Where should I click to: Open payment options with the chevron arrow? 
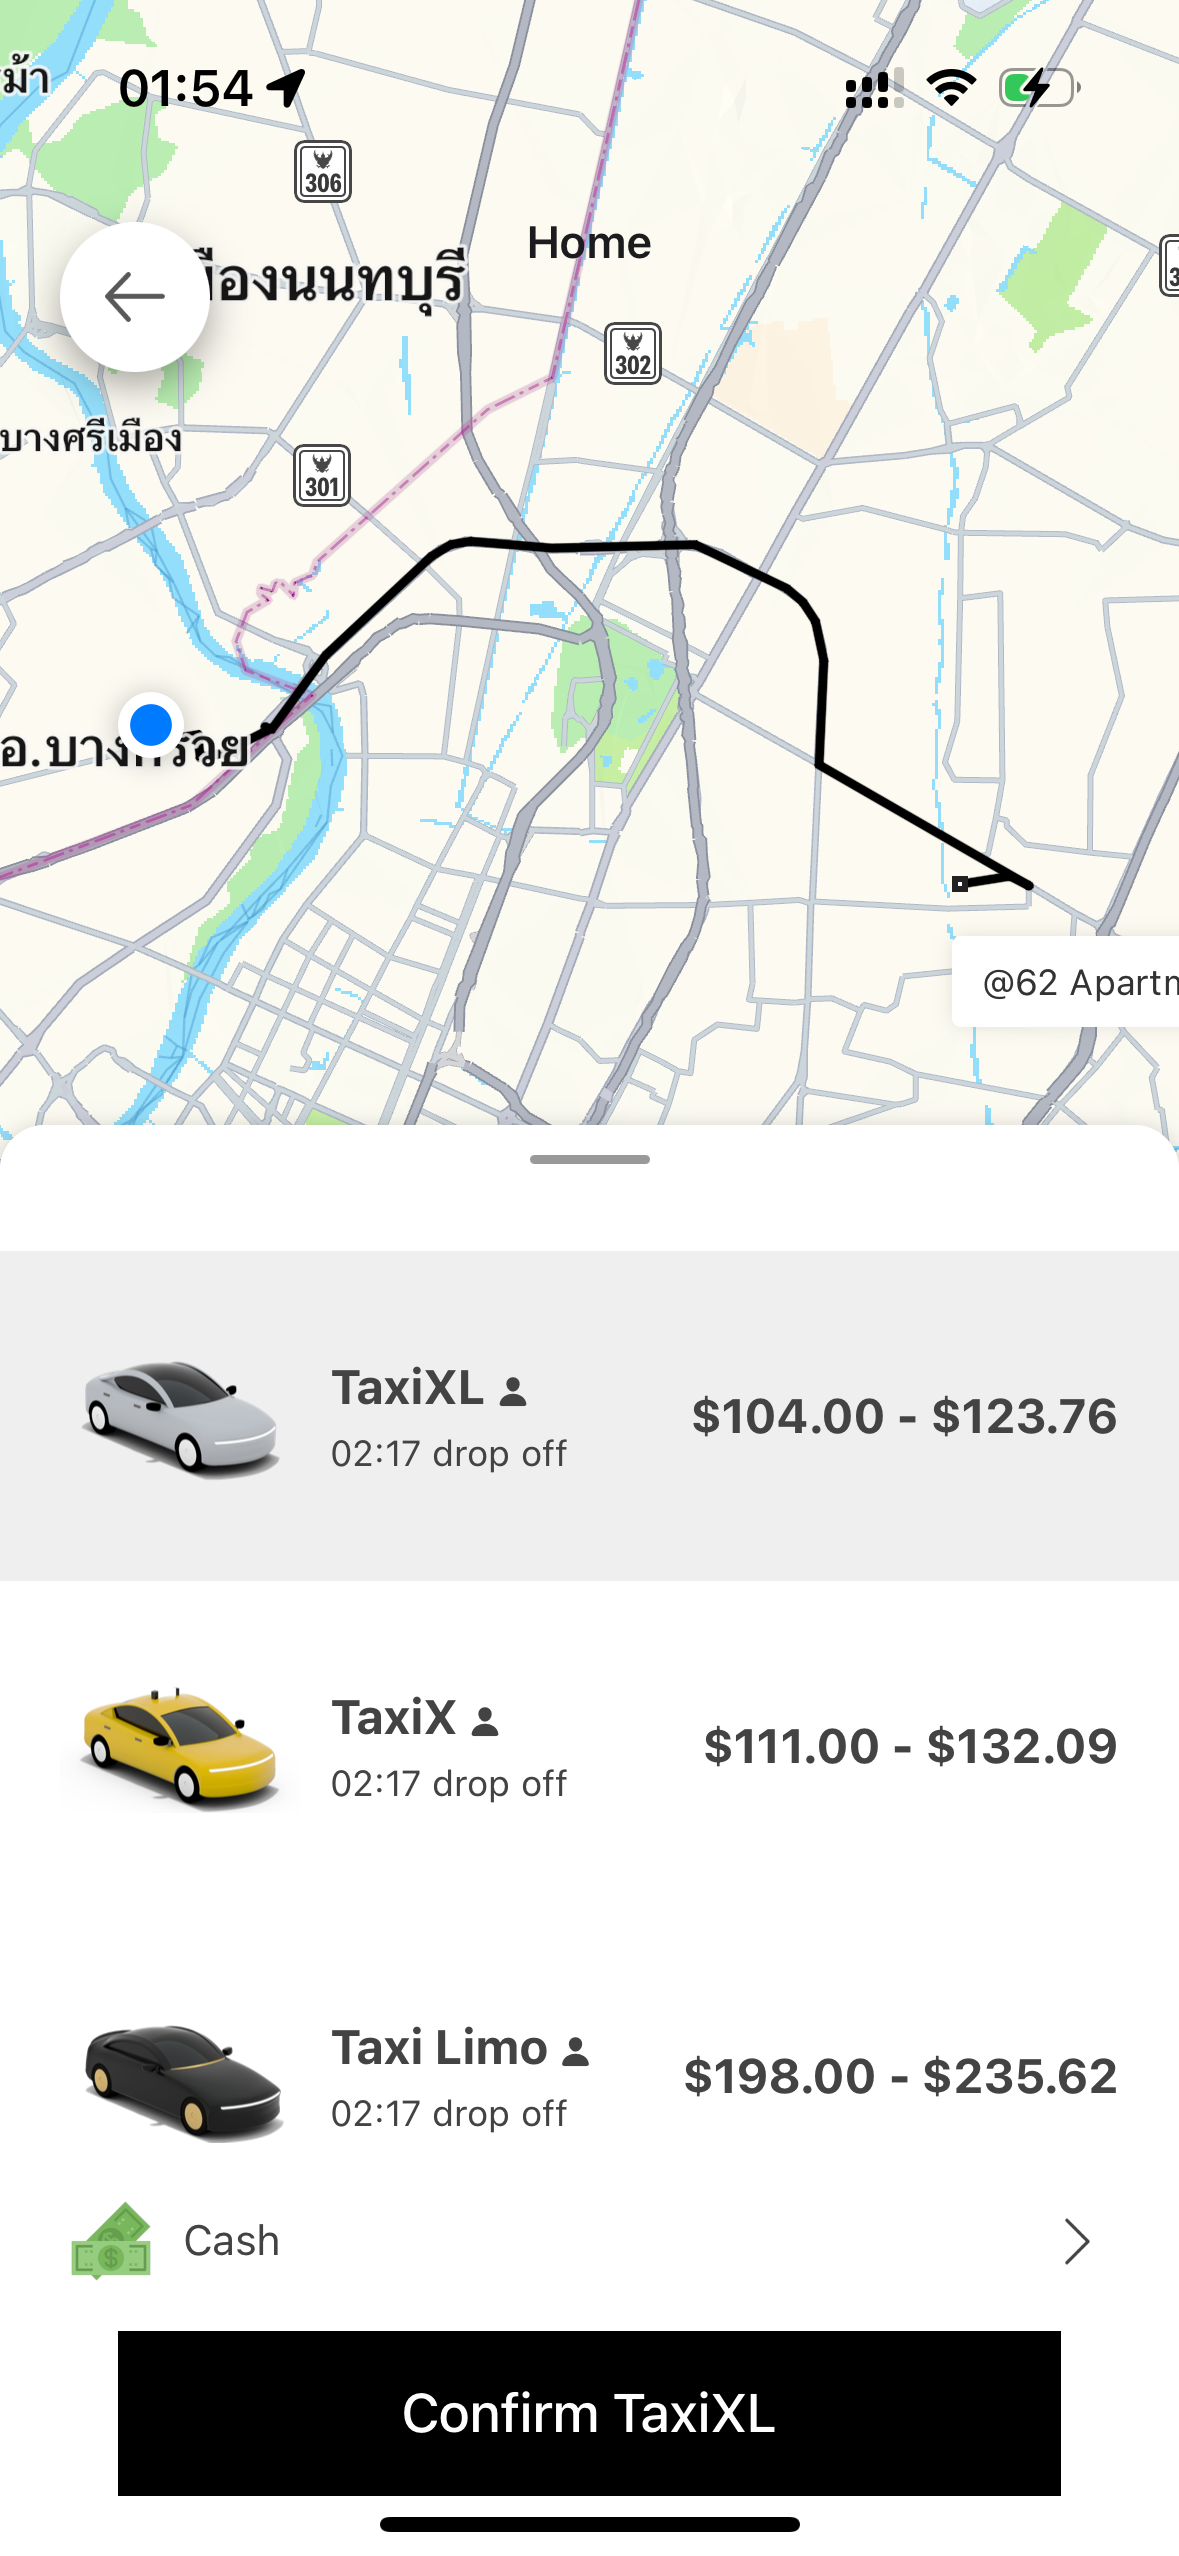[x=1076, y=2241]
